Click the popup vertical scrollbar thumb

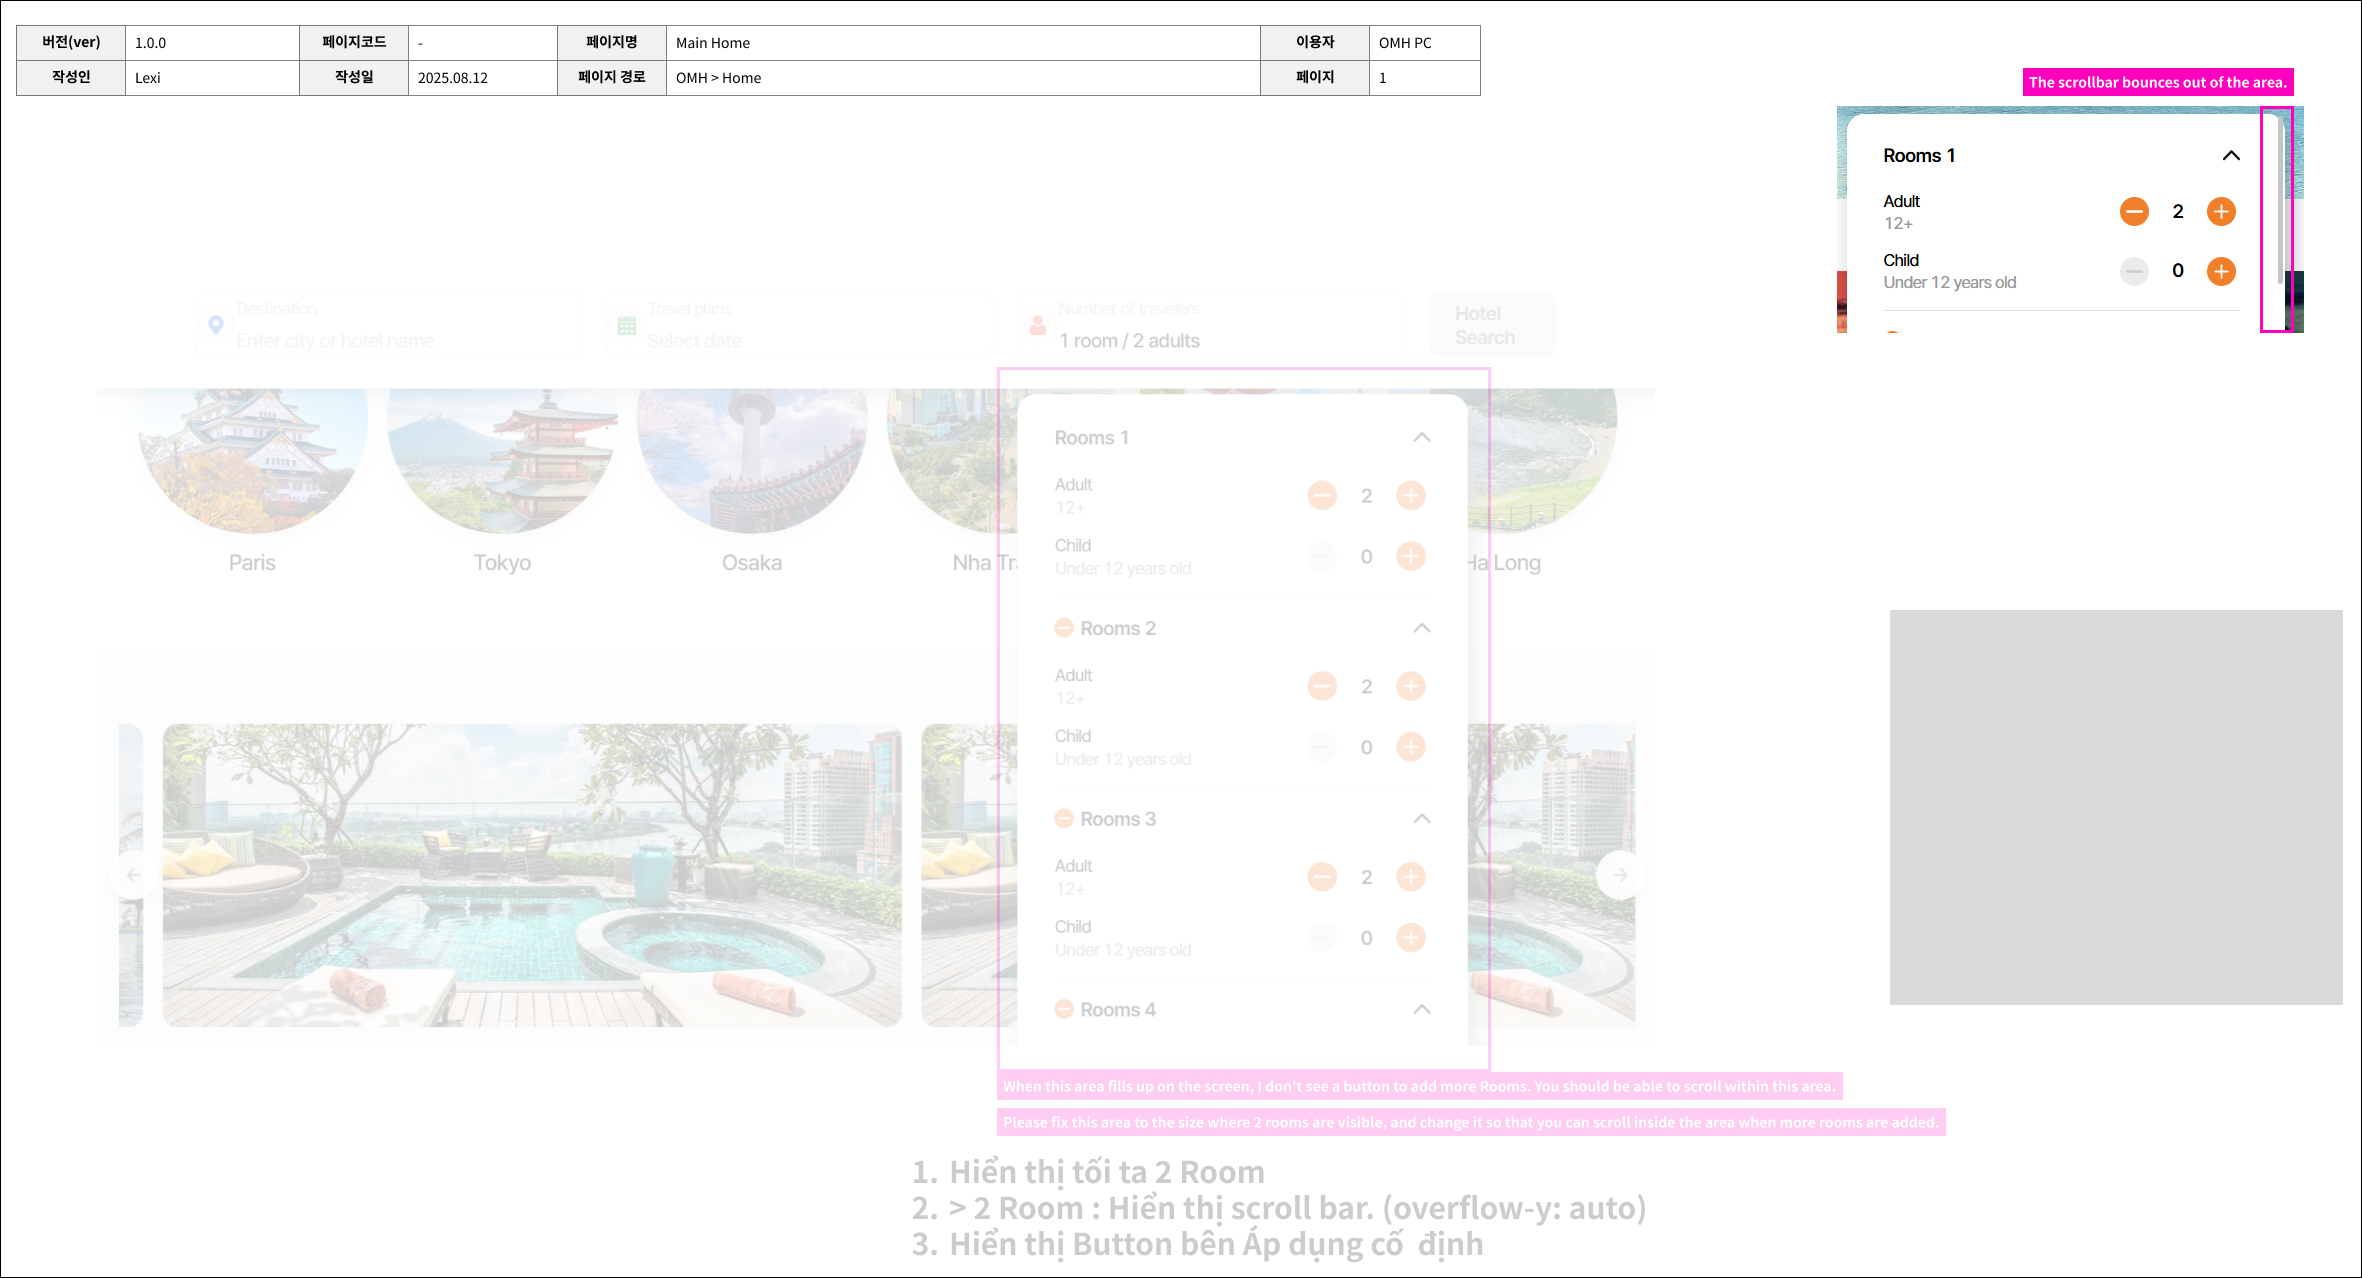tap(2281, 200)
